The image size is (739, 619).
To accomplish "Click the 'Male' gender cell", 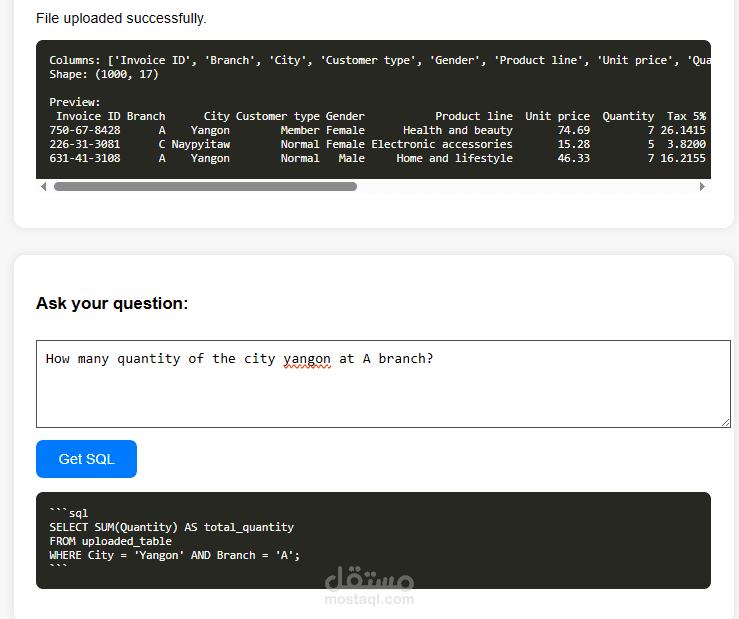I will pos(352,158).
